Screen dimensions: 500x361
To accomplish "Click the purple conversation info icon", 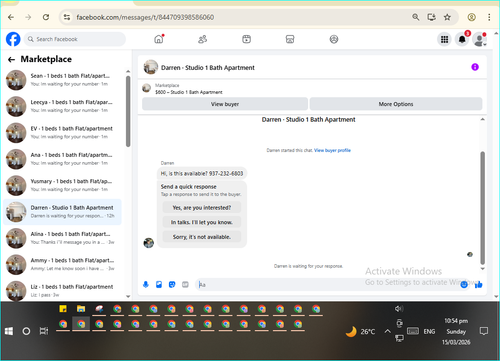I will (x=475, y=67).
